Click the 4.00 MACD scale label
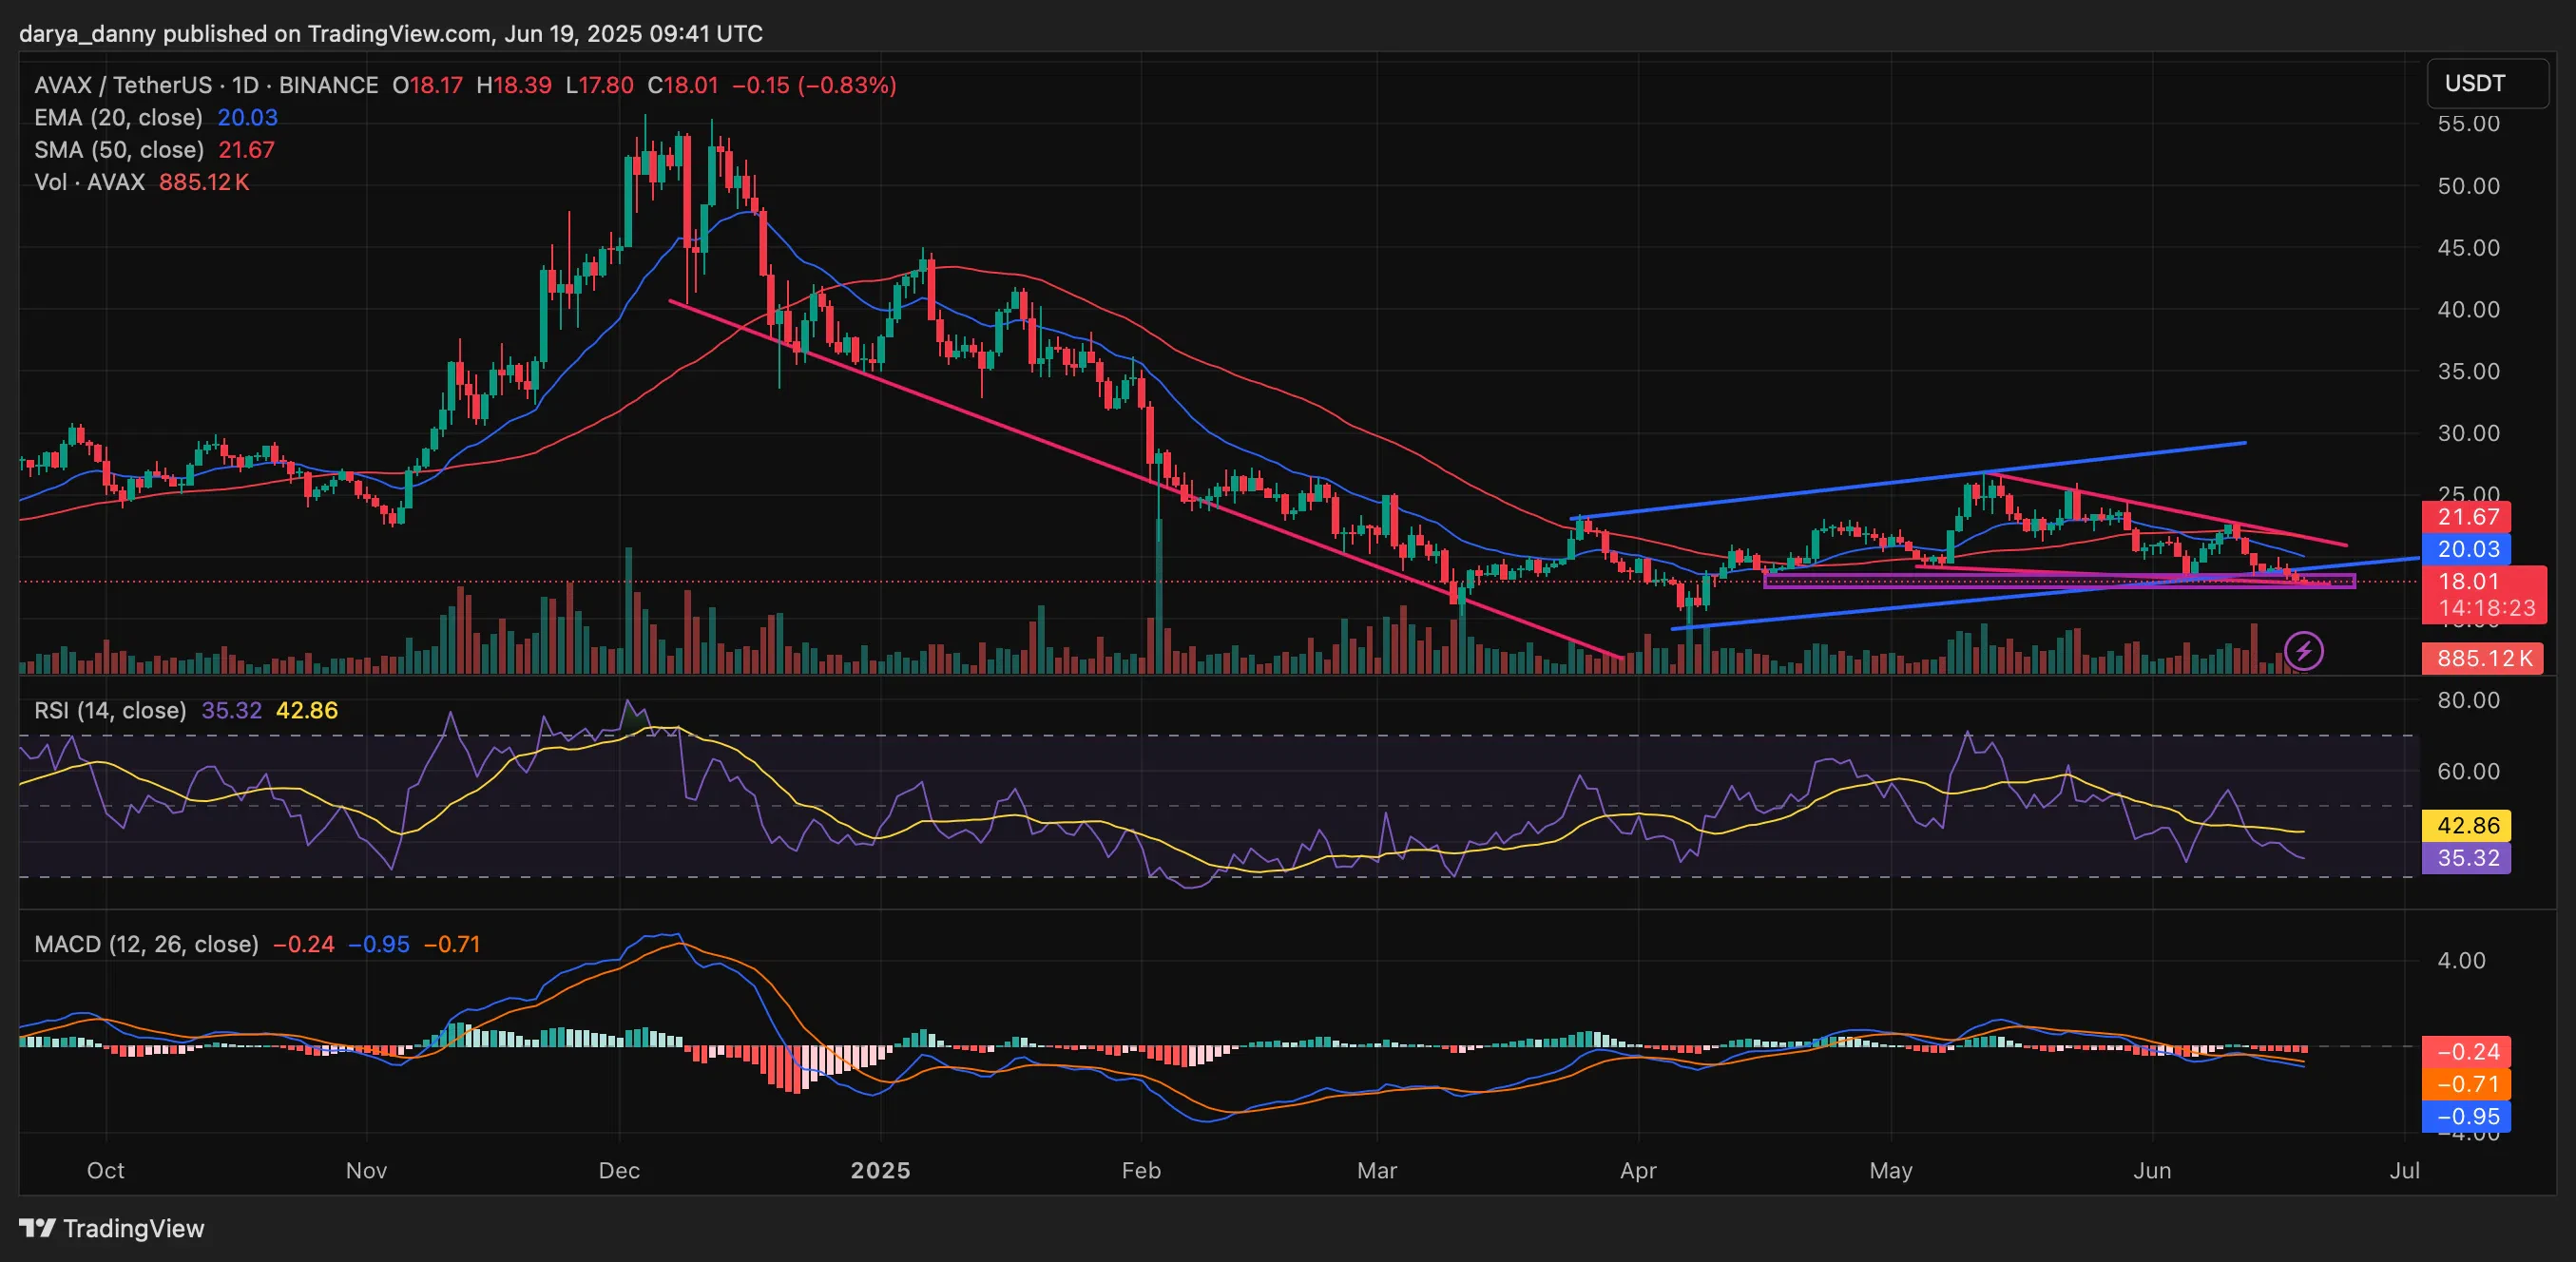 coord(2461,960)
